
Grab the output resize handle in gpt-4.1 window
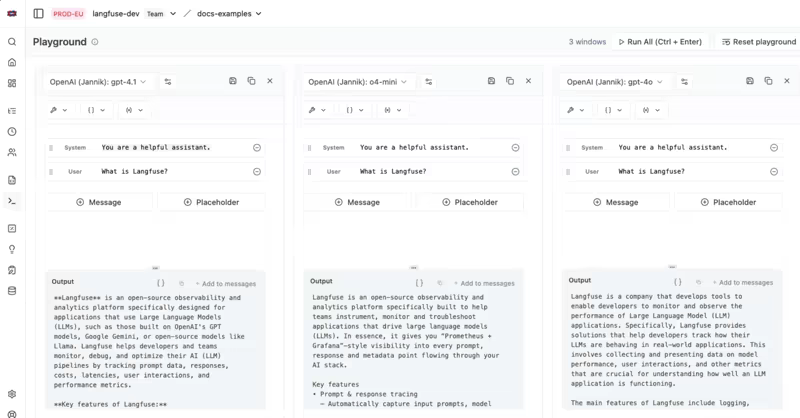pyautogui.click(x=156, y=268)
